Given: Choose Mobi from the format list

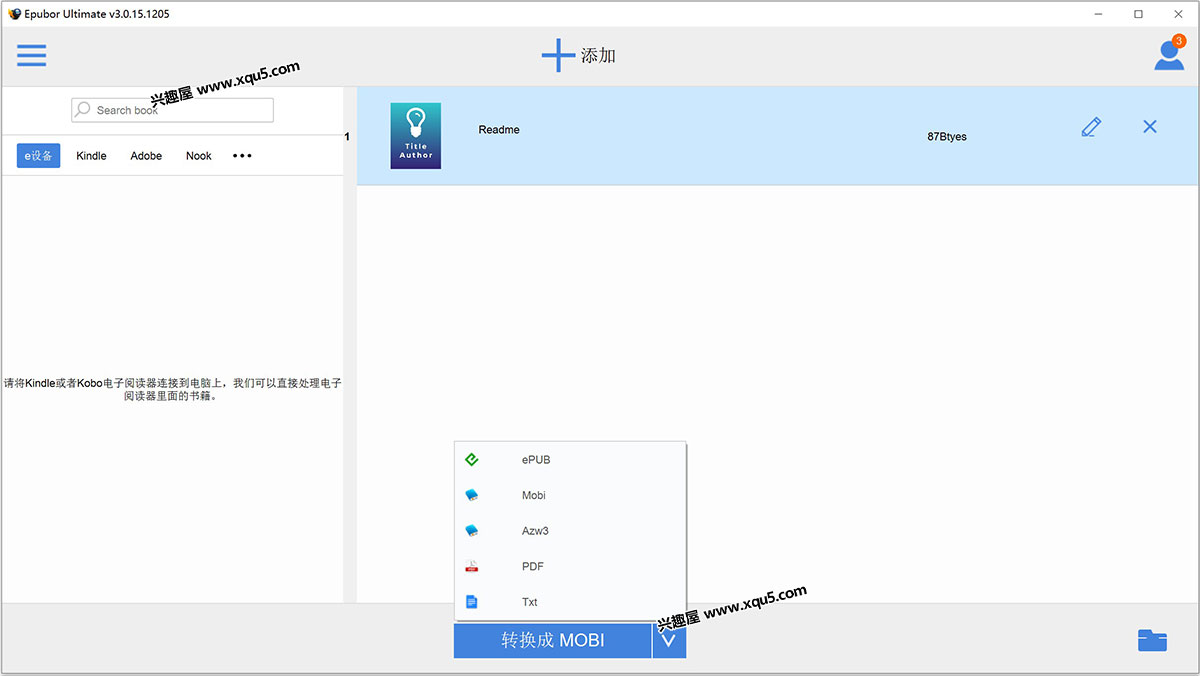Looking at the screenshot, I should (570, 495).
